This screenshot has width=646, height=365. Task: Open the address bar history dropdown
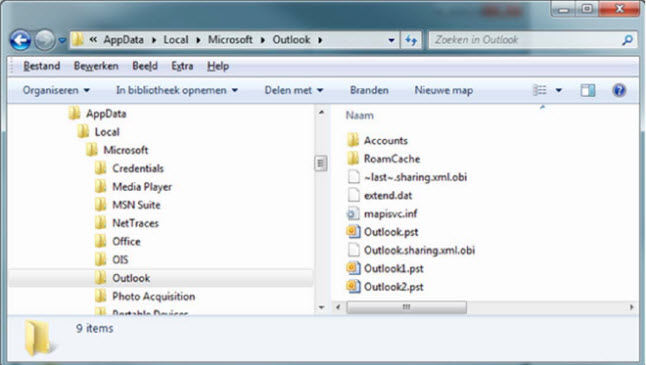pyautogui.click(x=391, y=40)
